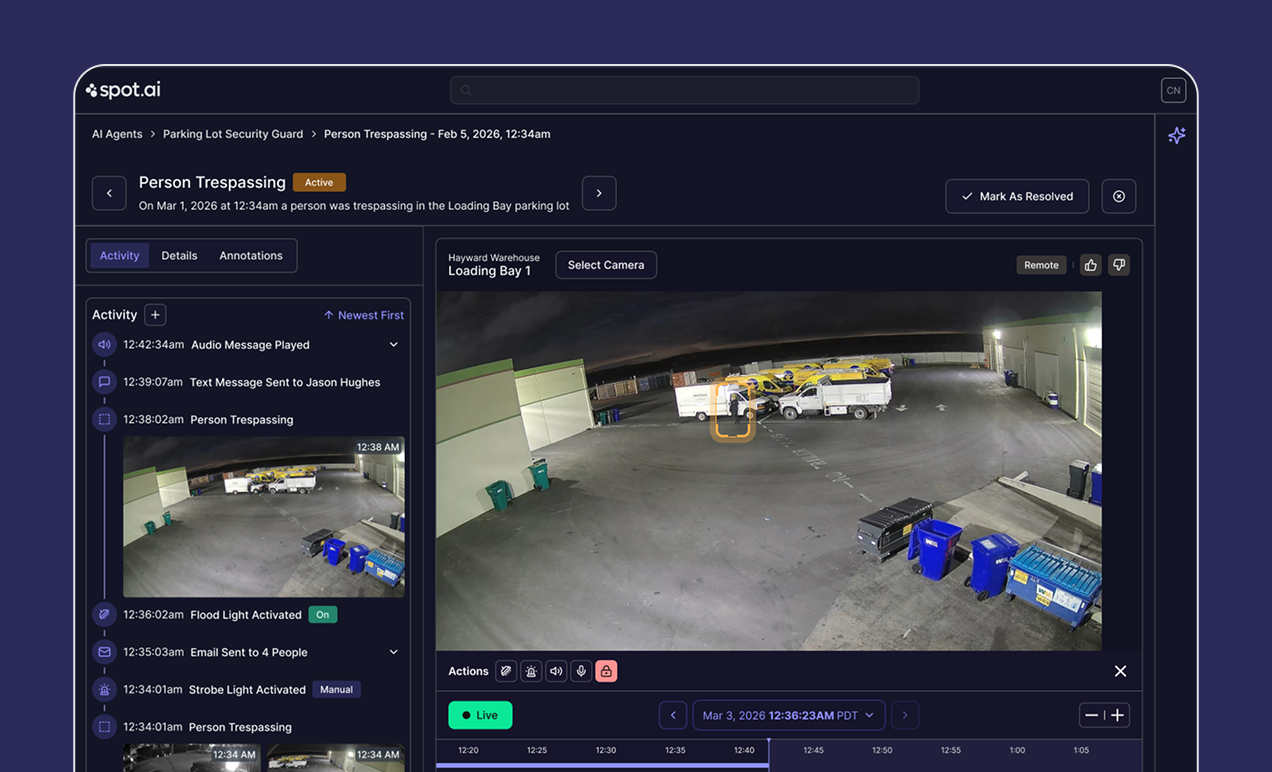The image size is (1272, 772).
Task: Step timeline forward with right arrow
Action: click(x=905, y=715)
